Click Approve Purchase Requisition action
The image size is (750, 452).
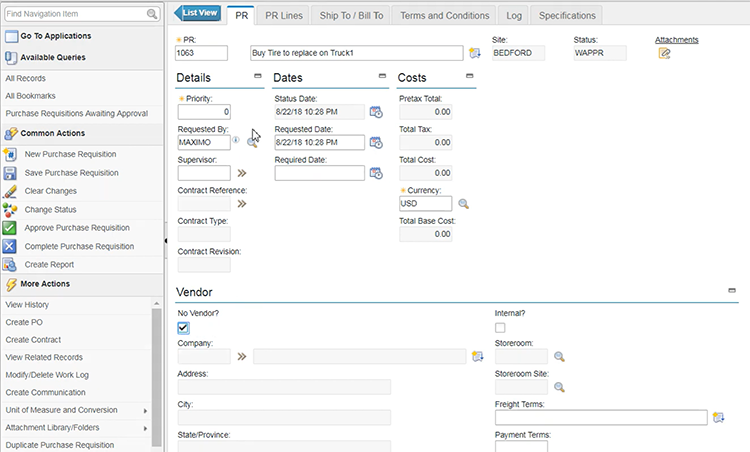coord(77,227)
